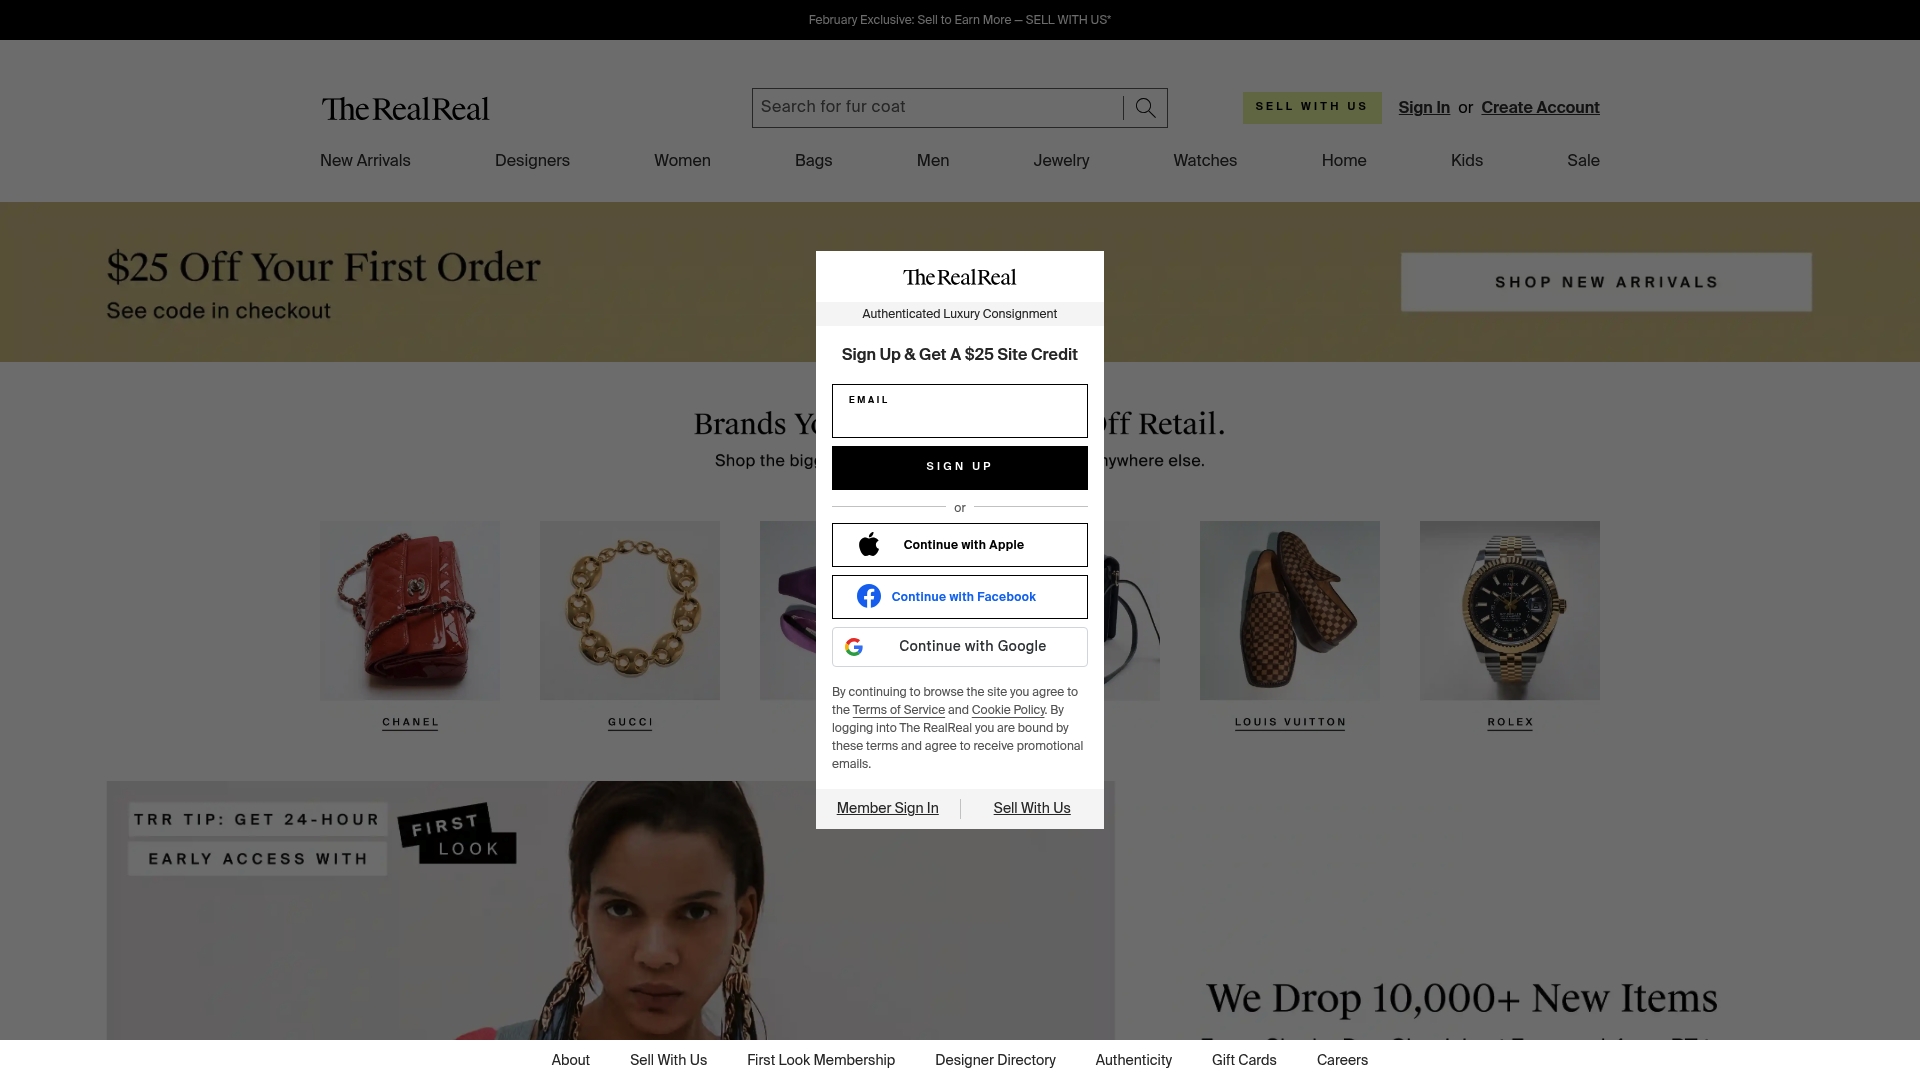The width and height of the screenshot is (1920, 1080).
Task: Open the Watches category
Action: click(x=1204, y=160)
